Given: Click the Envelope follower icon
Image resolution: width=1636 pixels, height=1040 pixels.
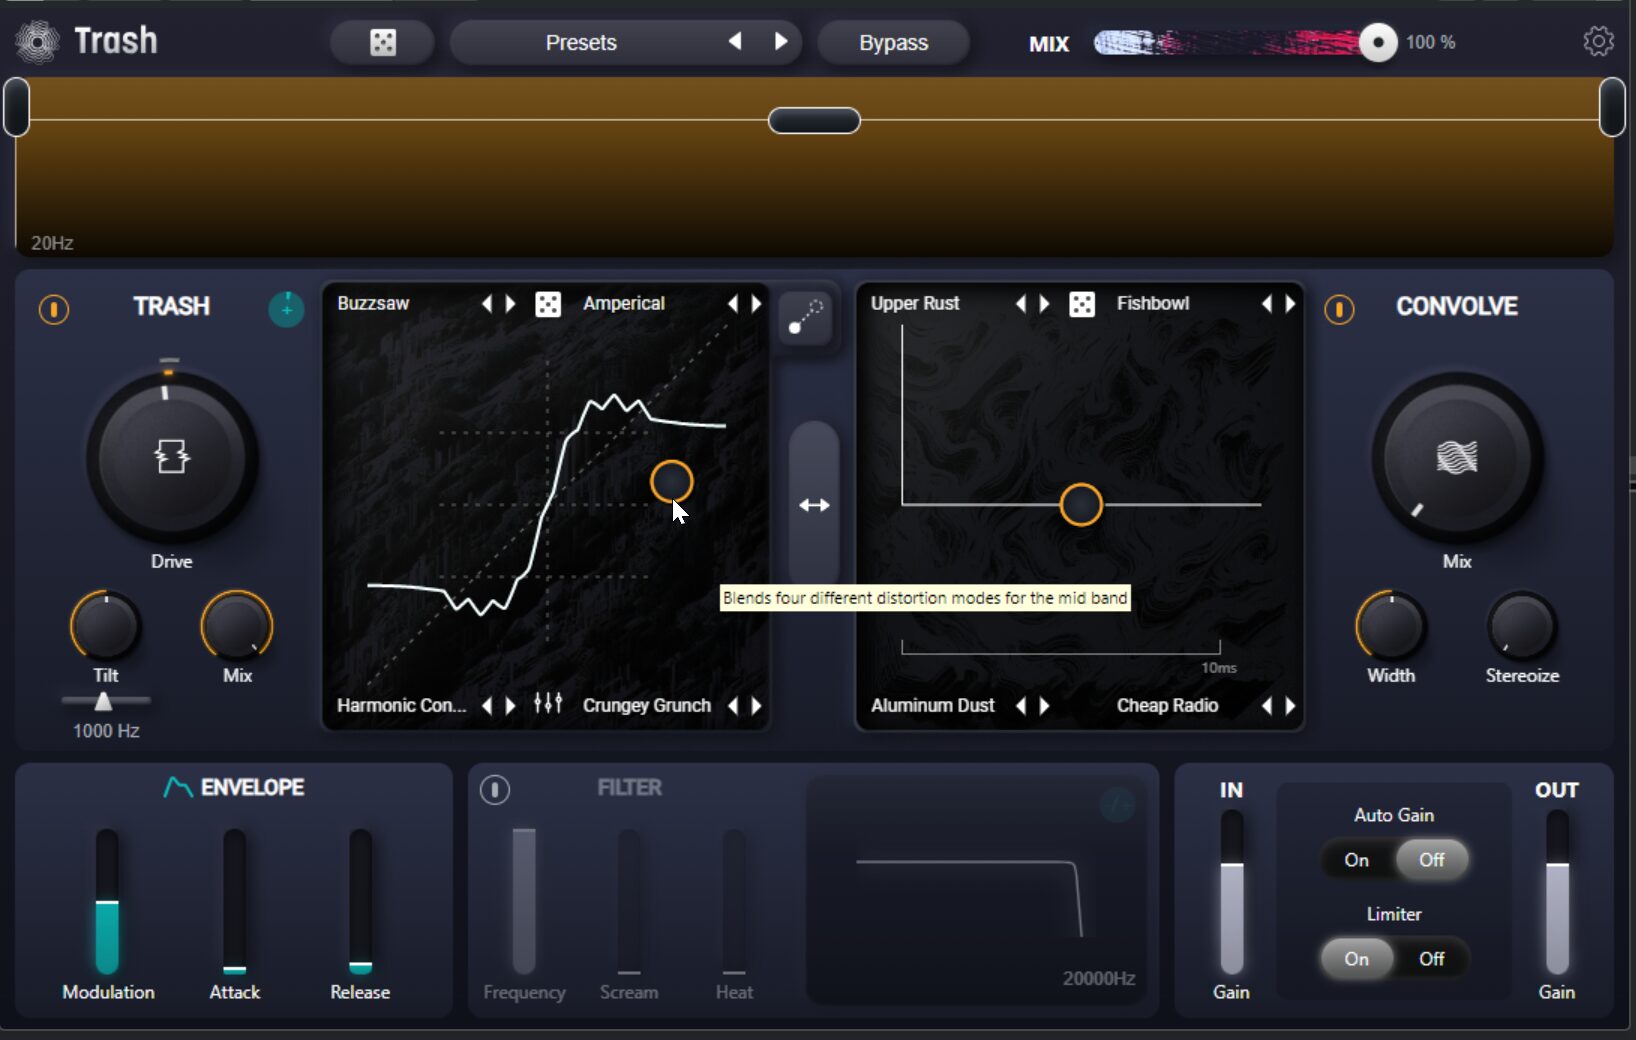Looking at the screenshot, I should pos(177,788).
